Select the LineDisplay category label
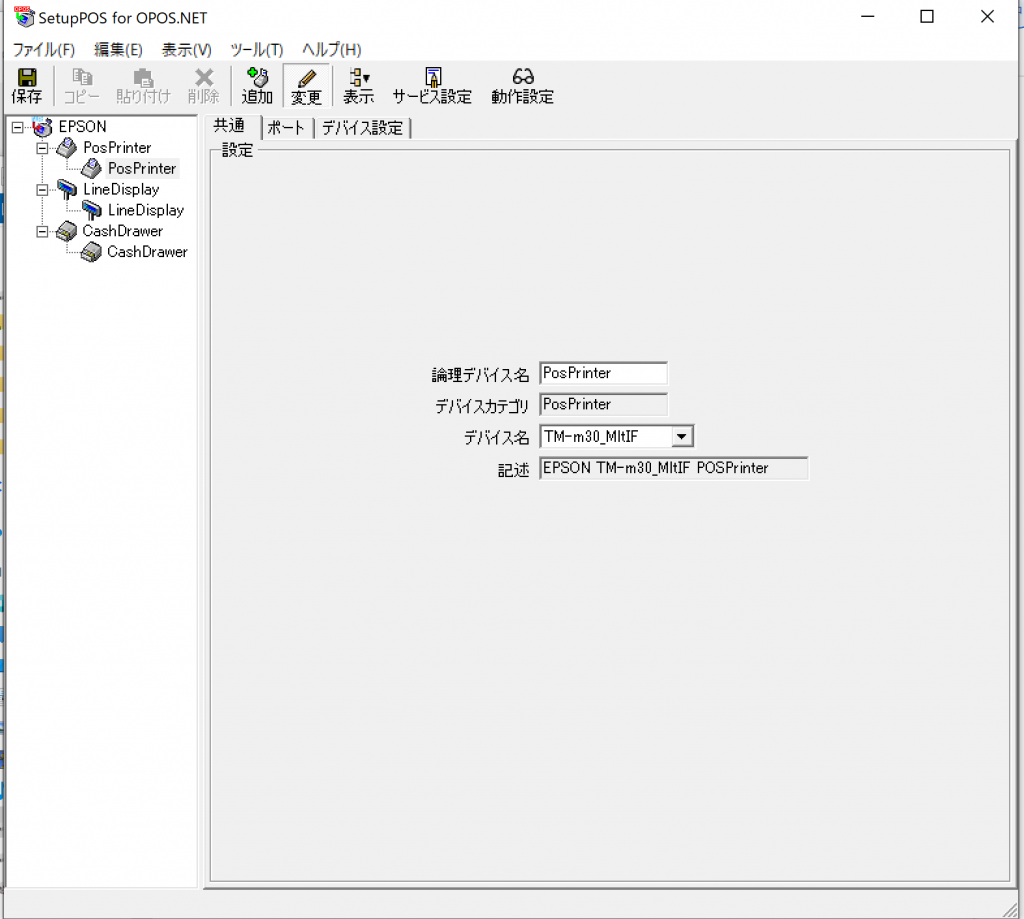Screen dimensions: 1024x919 121,189
